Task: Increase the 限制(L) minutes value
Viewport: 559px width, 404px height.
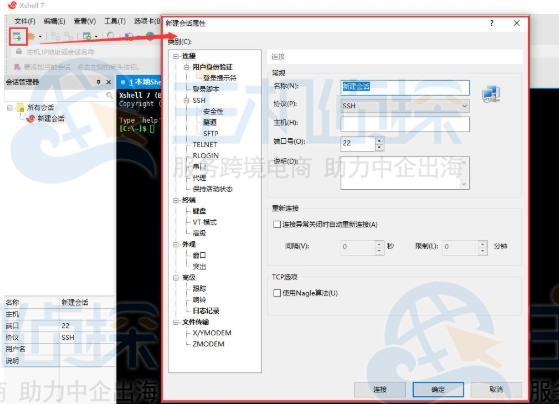Action: coord(483,244)
